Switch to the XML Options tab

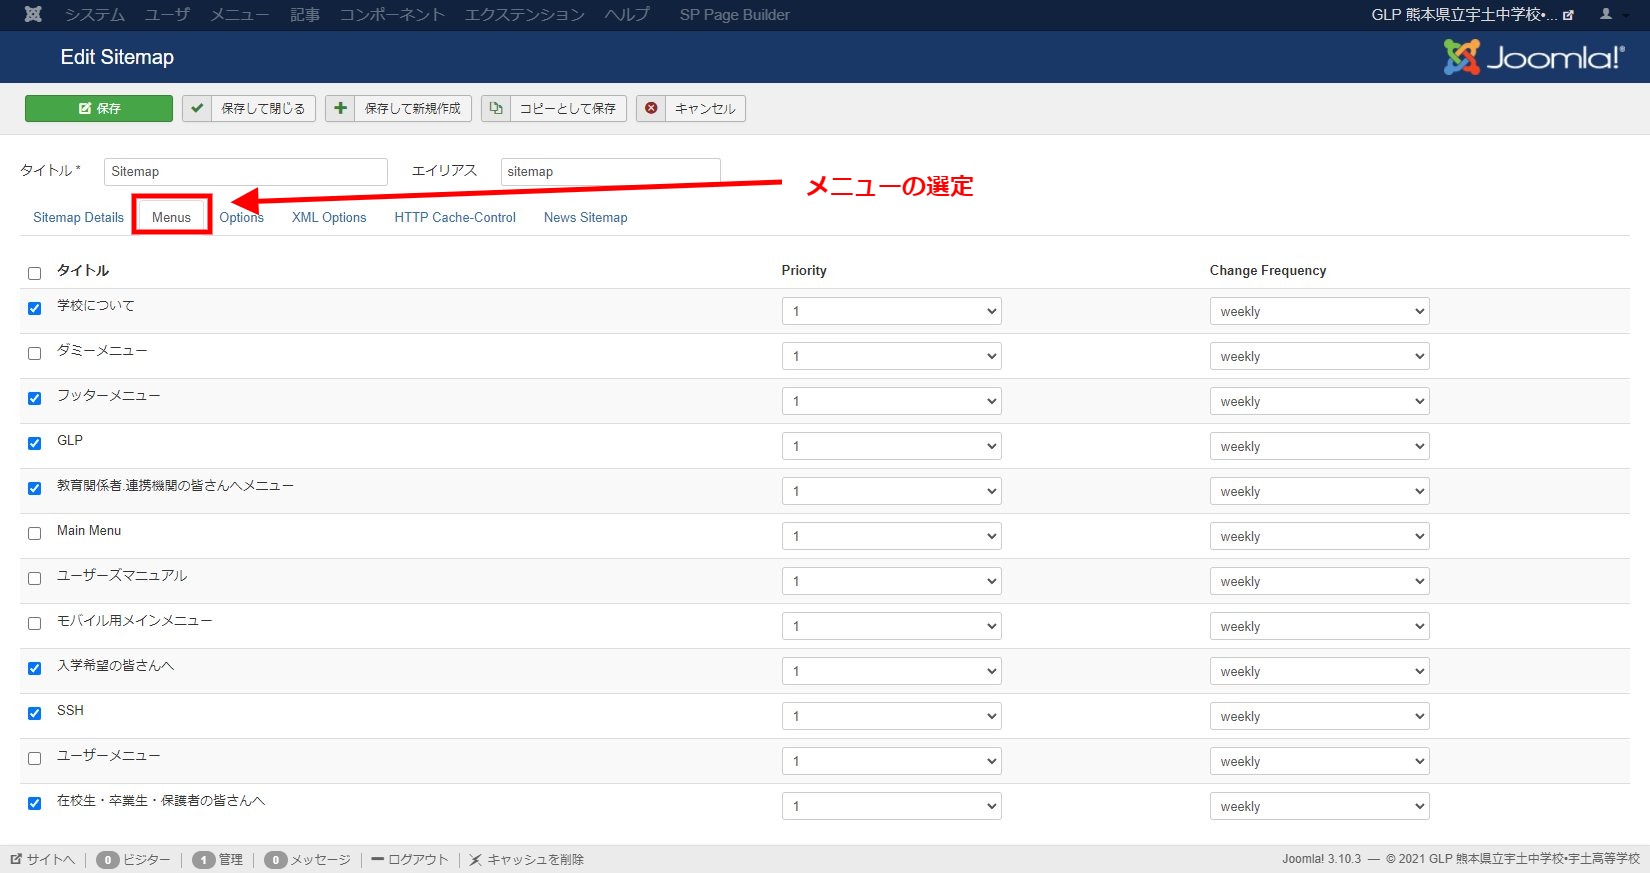point(329,217)
